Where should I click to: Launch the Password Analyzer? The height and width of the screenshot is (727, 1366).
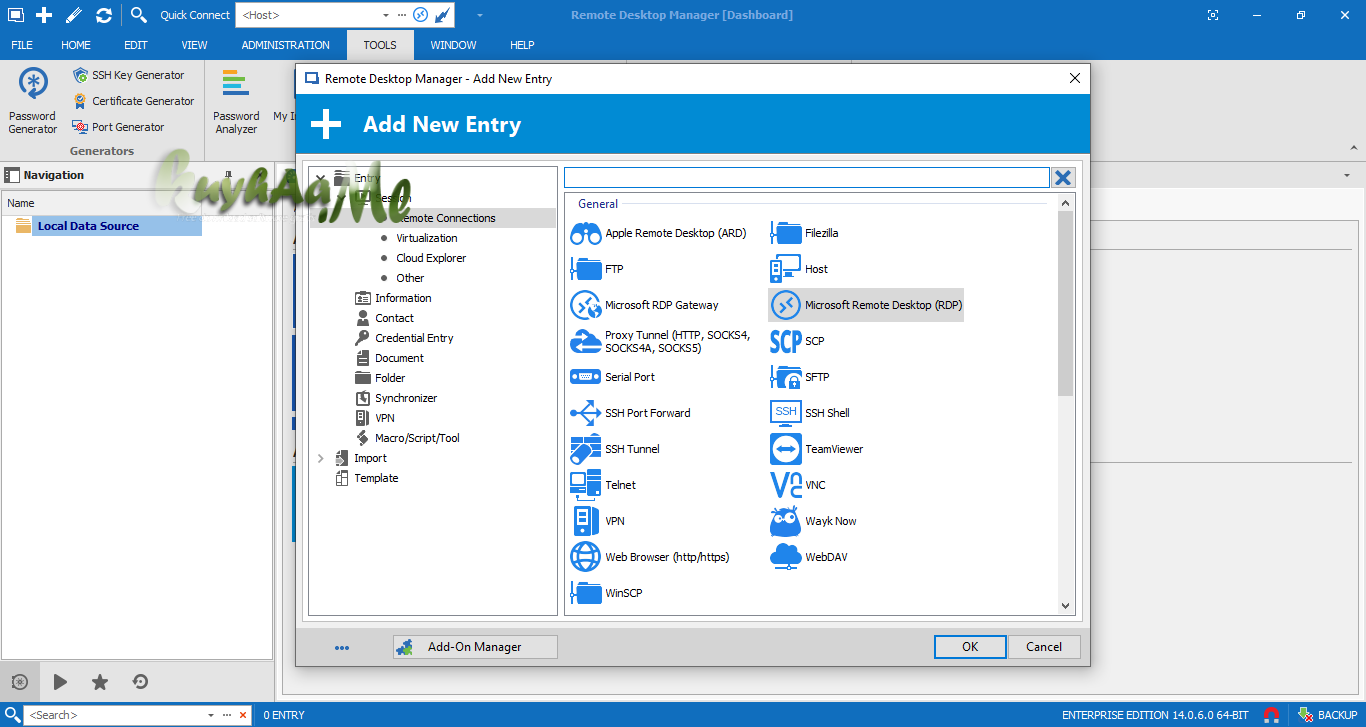(236, 101)
